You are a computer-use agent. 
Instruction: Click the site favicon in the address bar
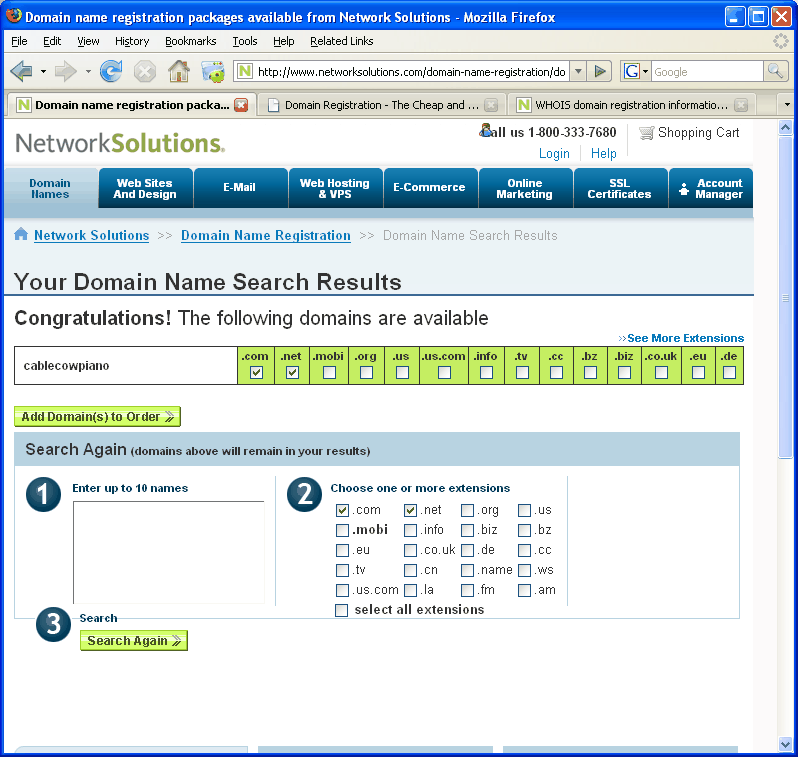[245, 71]
